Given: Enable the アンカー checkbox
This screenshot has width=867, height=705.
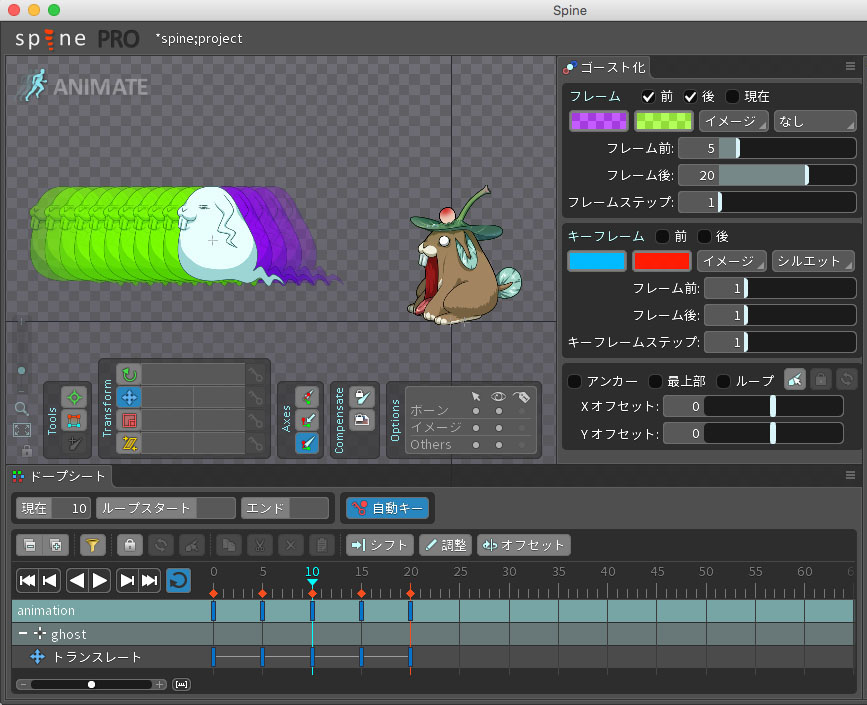Looking at the screenshot, I should point(574,381).
